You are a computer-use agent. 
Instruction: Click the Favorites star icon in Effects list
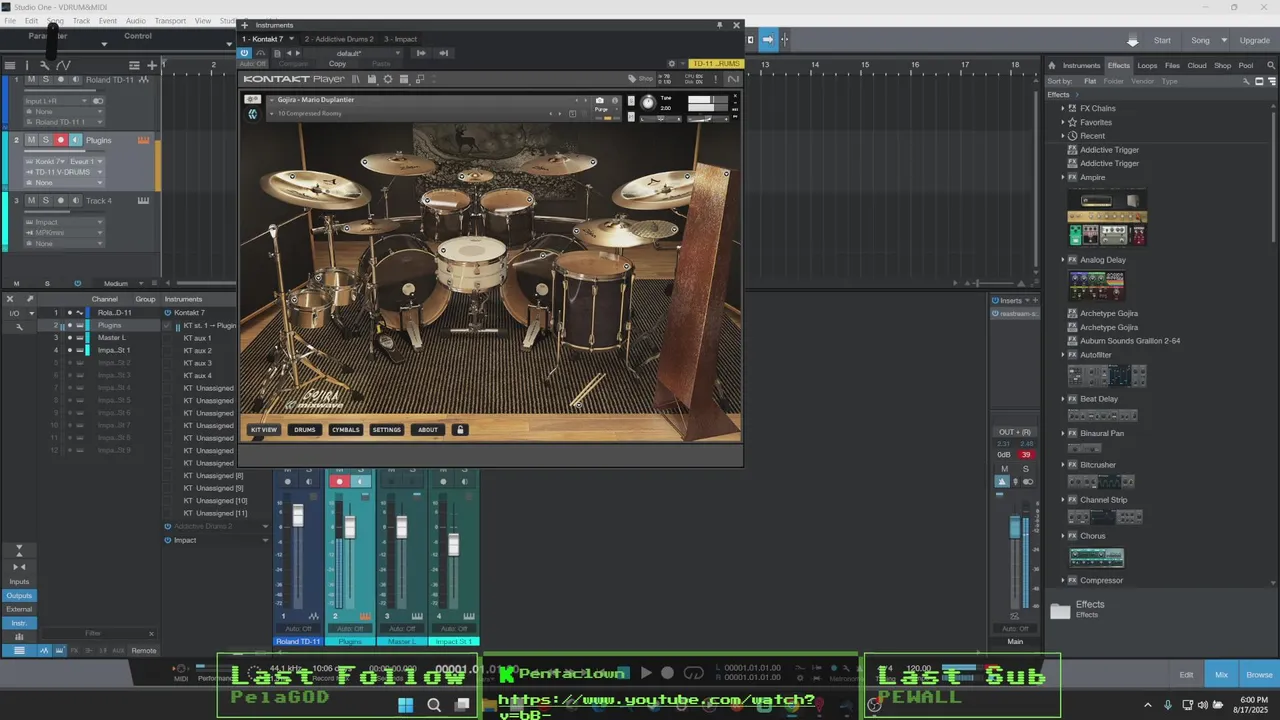pyautogui.click(x=1072, y=122)
